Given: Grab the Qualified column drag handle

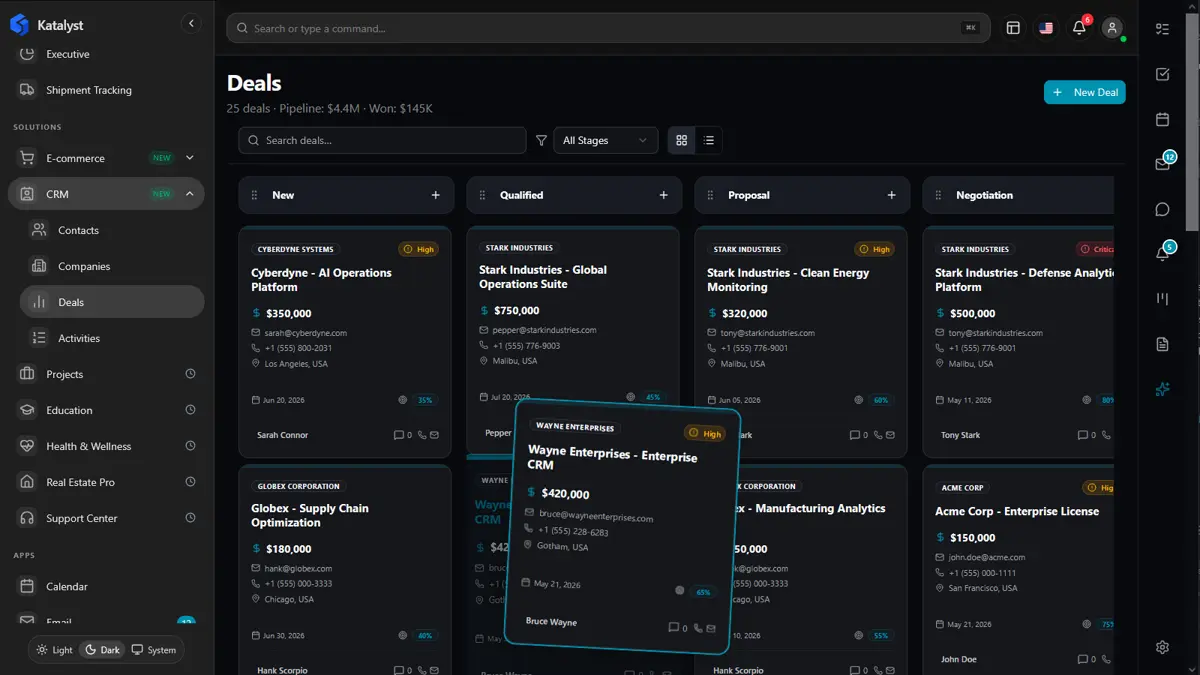Looking at the screenshot, I should pyautogui.click(x=482, y=195).
